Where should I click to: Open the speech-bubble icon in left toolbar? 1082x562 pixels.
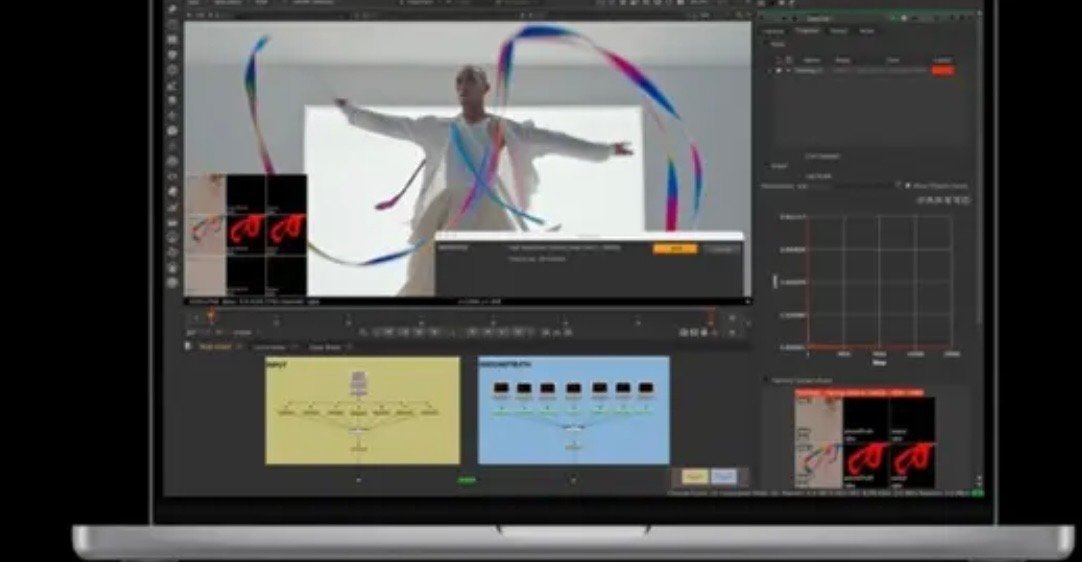[x=173, y=131]
